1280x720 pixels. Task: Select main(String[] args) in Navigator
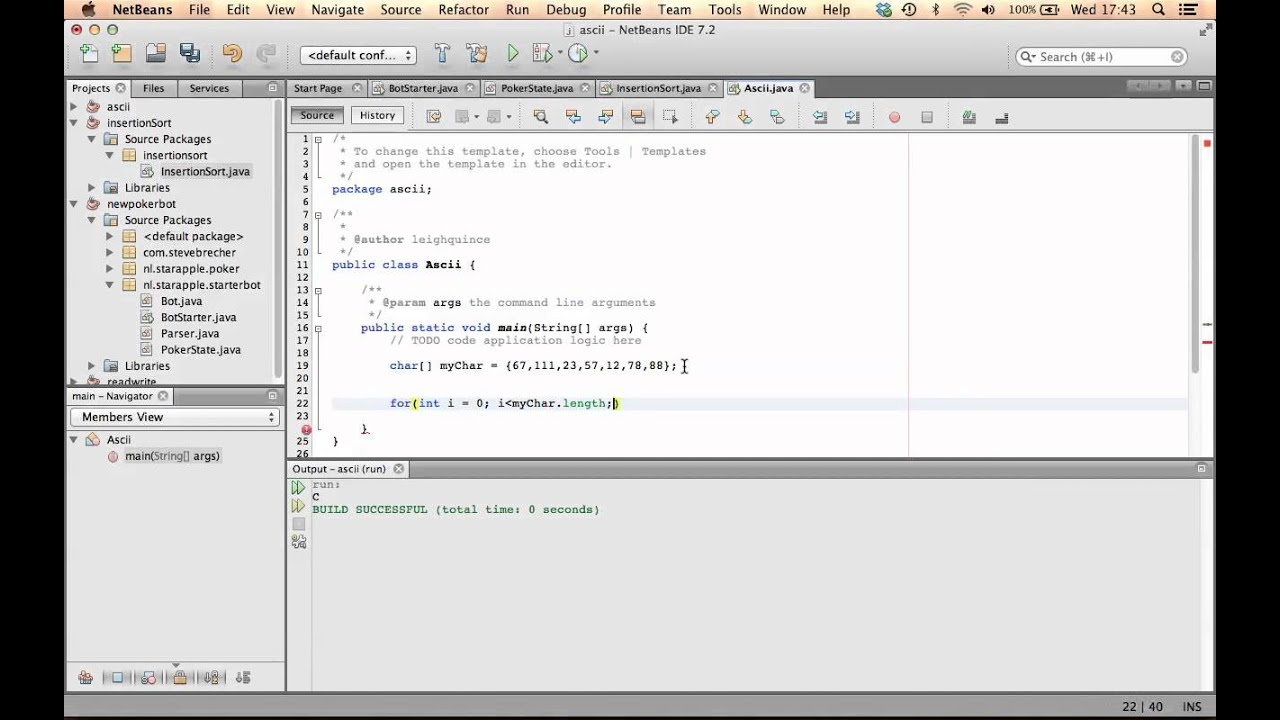tap(171, 456)
